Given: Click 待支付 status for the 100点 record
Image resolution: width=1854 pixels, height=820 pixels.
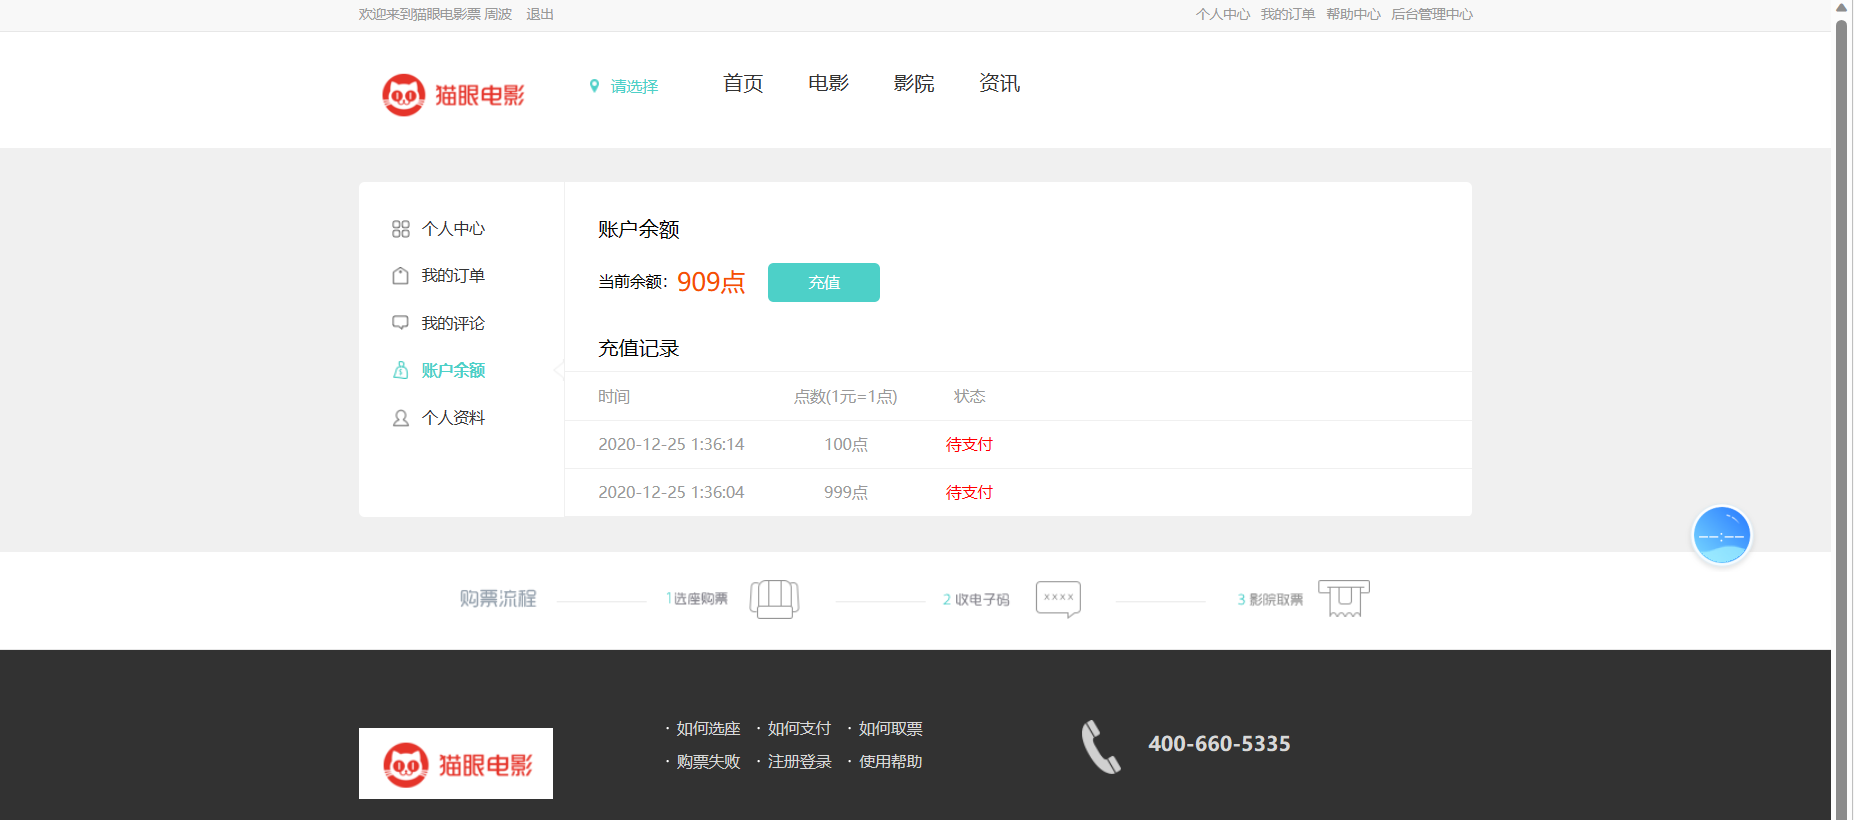Looking at the screenshot, I should [969, 445].
